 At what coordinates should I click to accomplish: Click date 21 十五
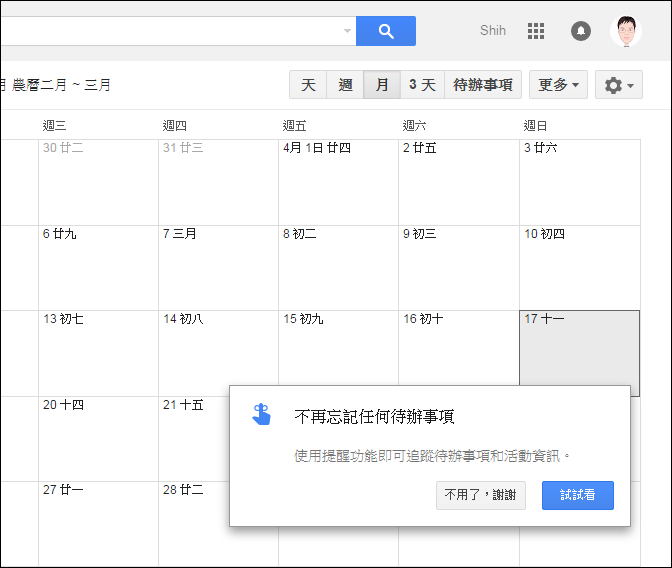[x=183, y=405]
